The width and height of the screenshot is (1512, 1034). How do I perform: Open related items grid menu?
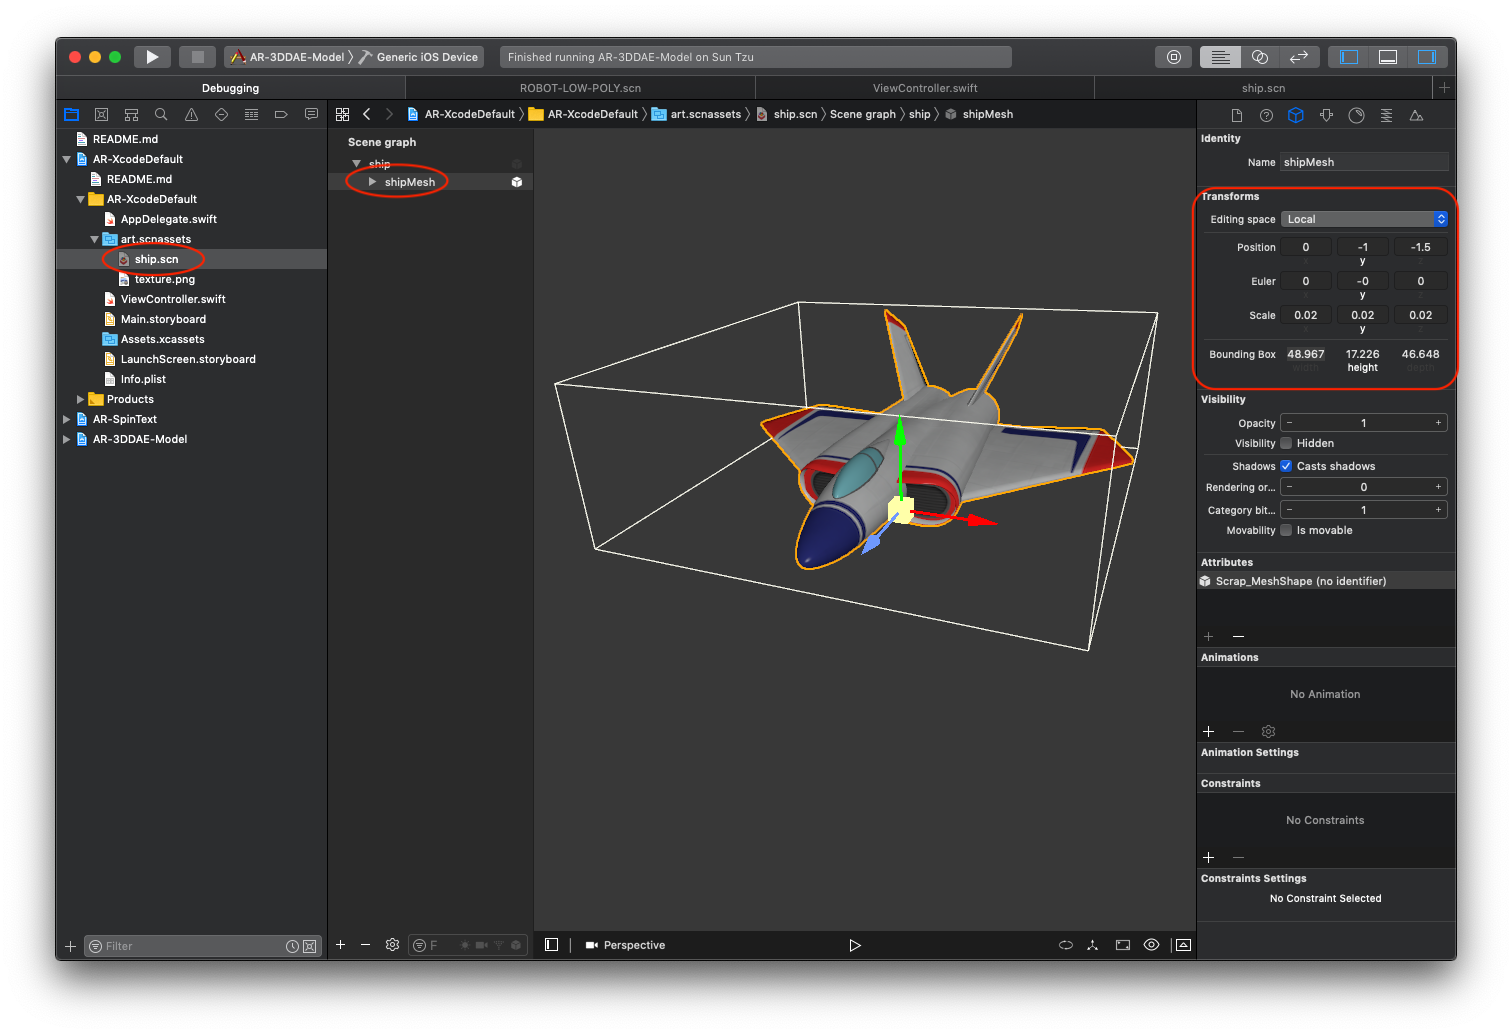(x=342, y=114)
